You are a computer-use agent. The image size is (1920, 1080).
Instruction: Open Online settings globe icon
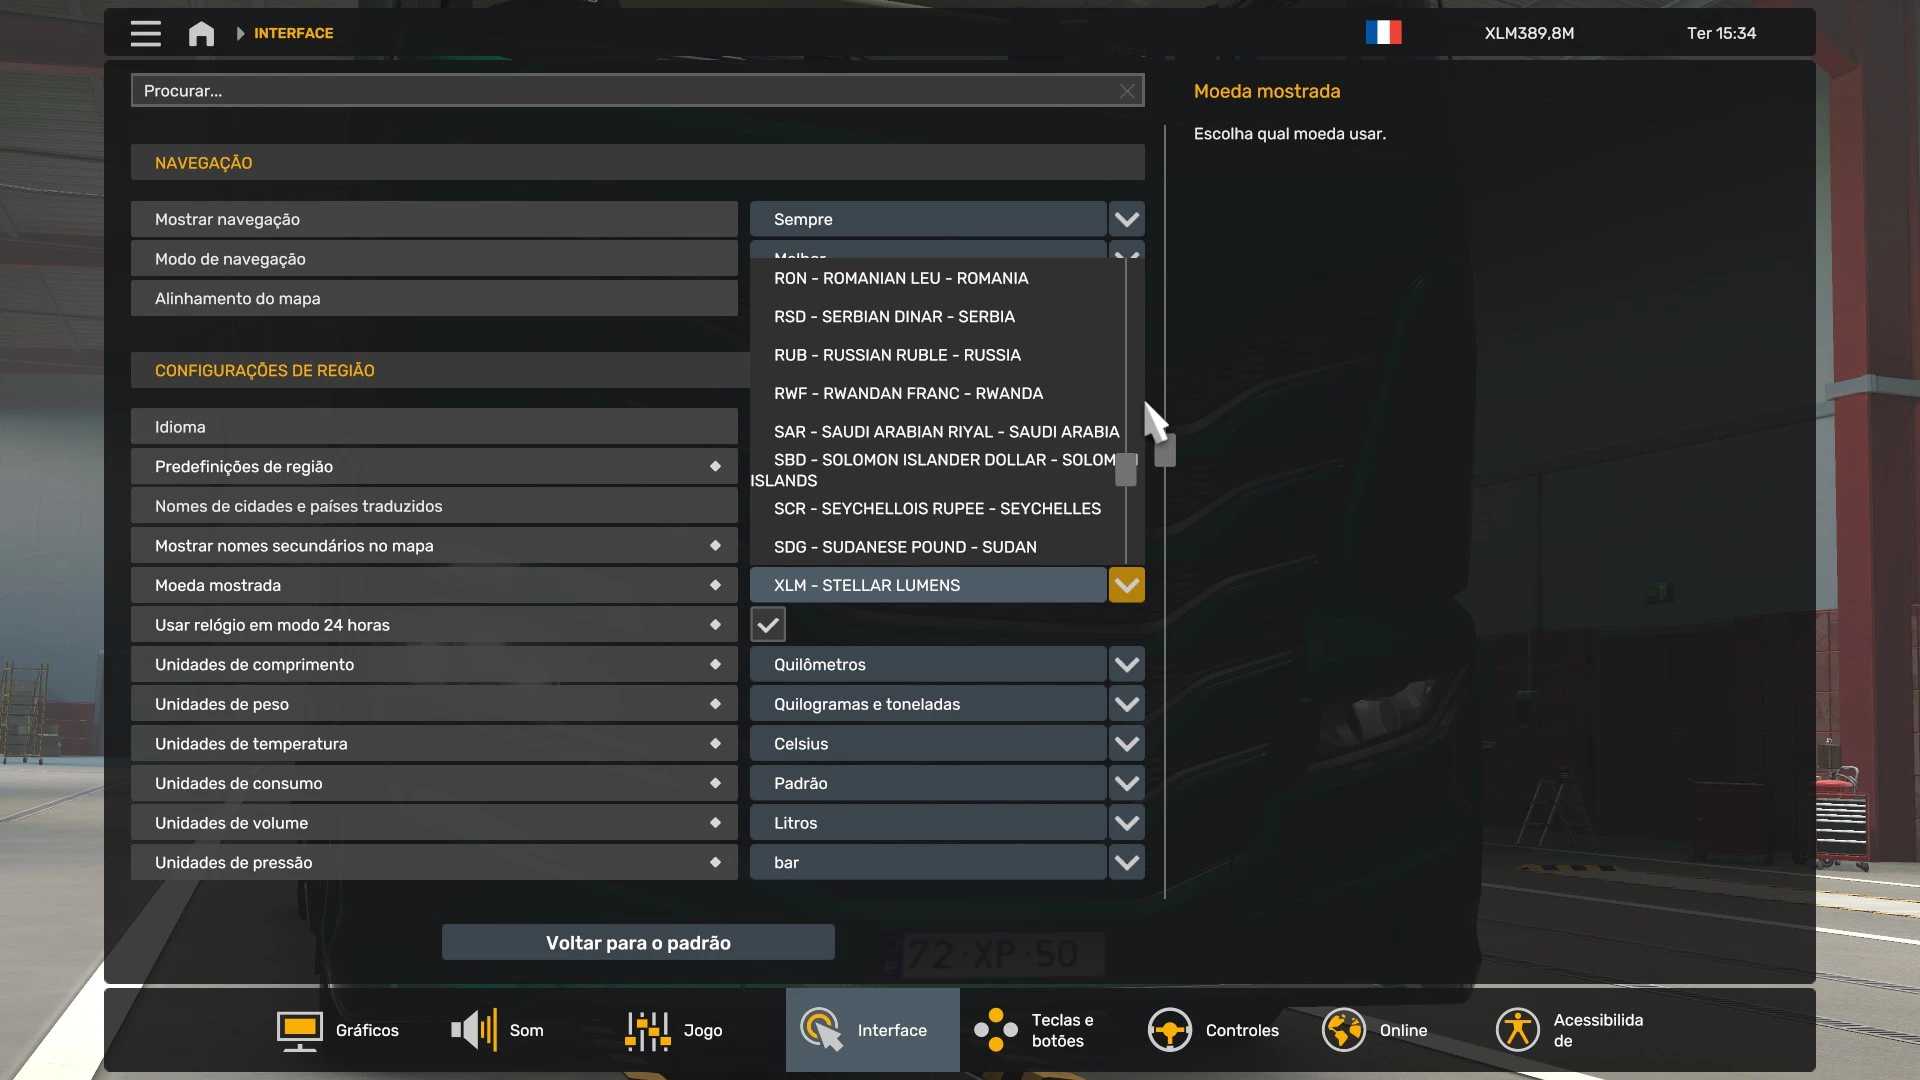[1343, 1030]
